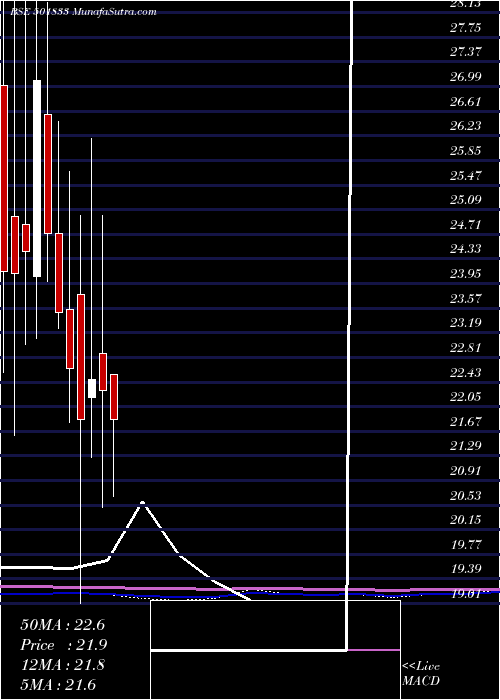This screenshot has height=700, width=500.
Task: Click the 23.19 axis value
Action: pyautogui.click(x=465, y=323)
